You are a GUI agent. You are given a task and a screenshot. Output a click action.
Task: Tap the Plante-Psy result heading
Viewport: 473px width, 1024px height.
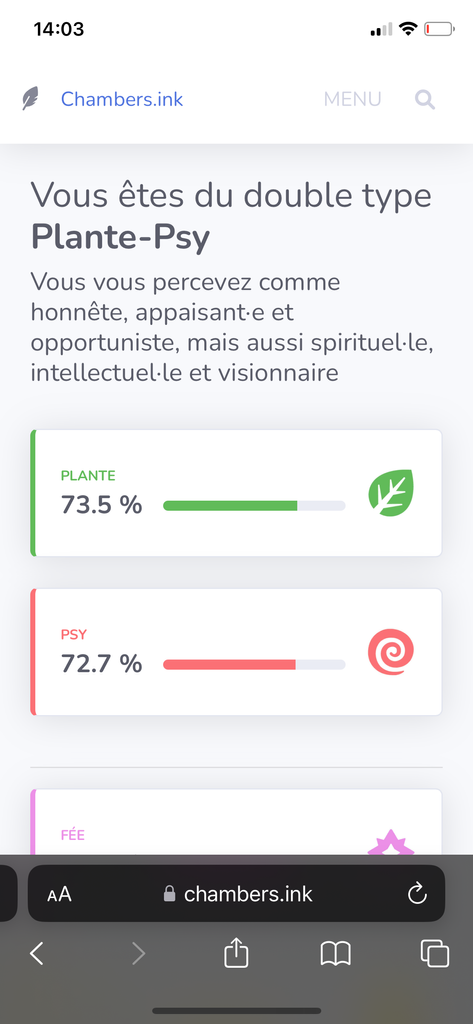tap(120, 237)
